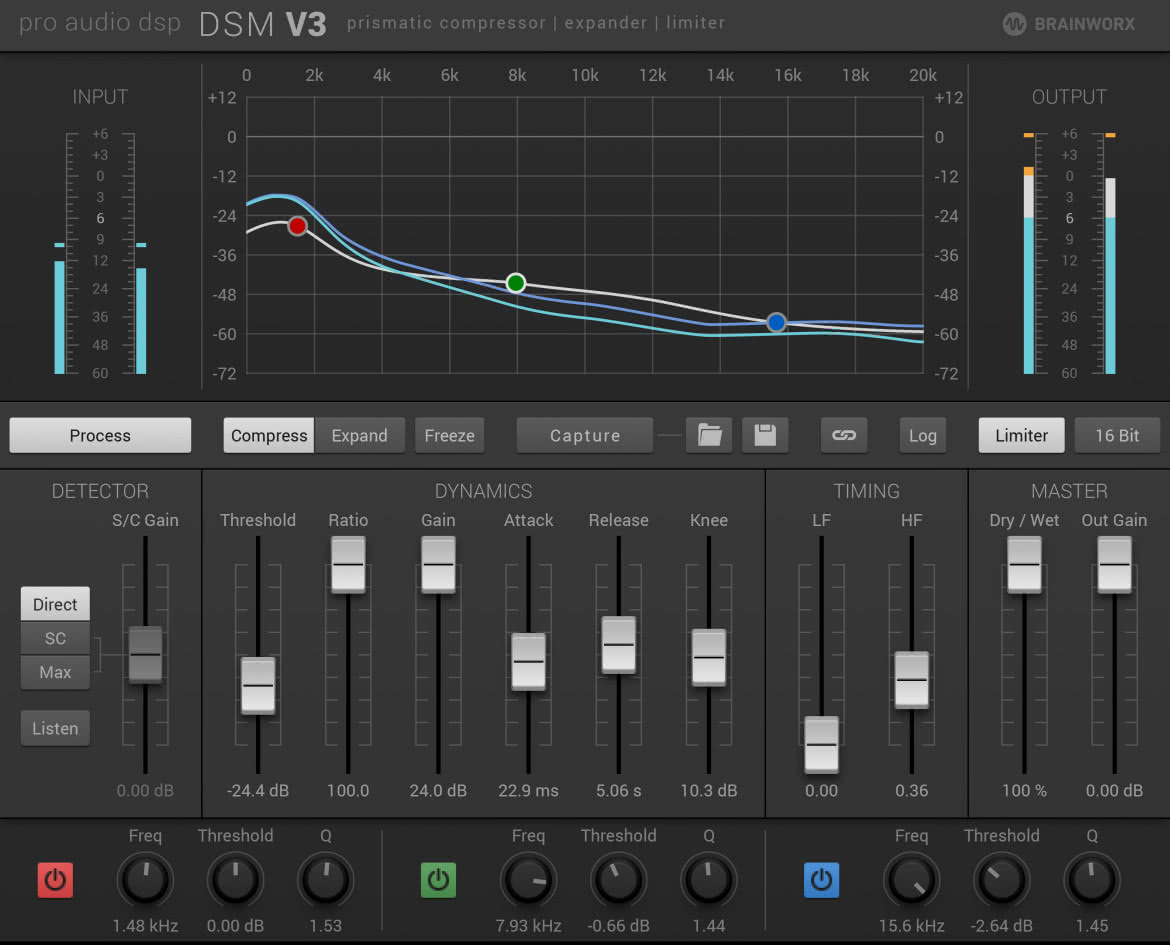Viewport: 1170px width, 945px height.
Task: Click the Release fader handle
Action: click(619, 645)
